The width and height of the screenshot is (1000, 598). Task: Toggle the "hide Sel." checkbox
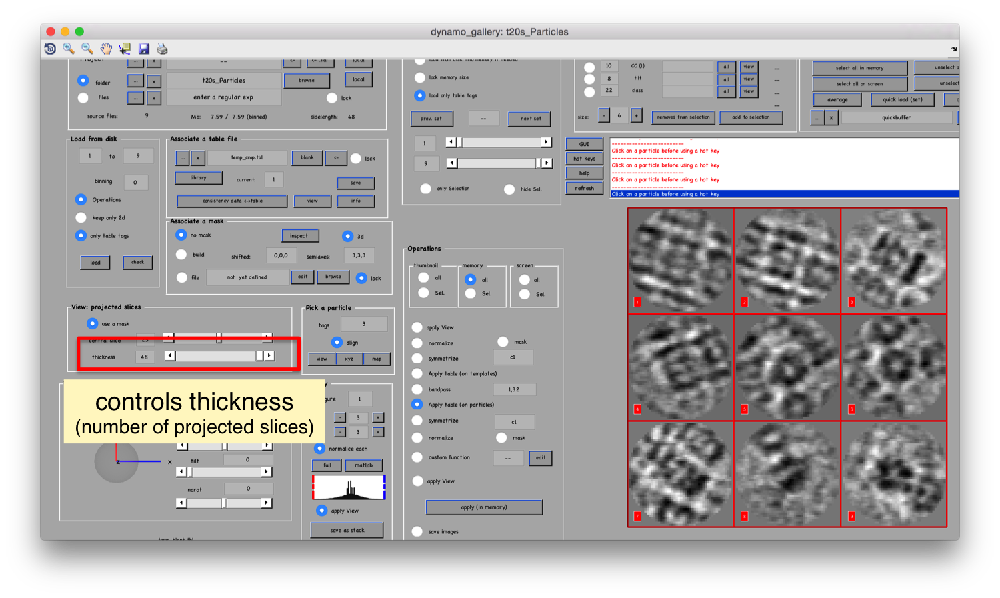point(509,188)
